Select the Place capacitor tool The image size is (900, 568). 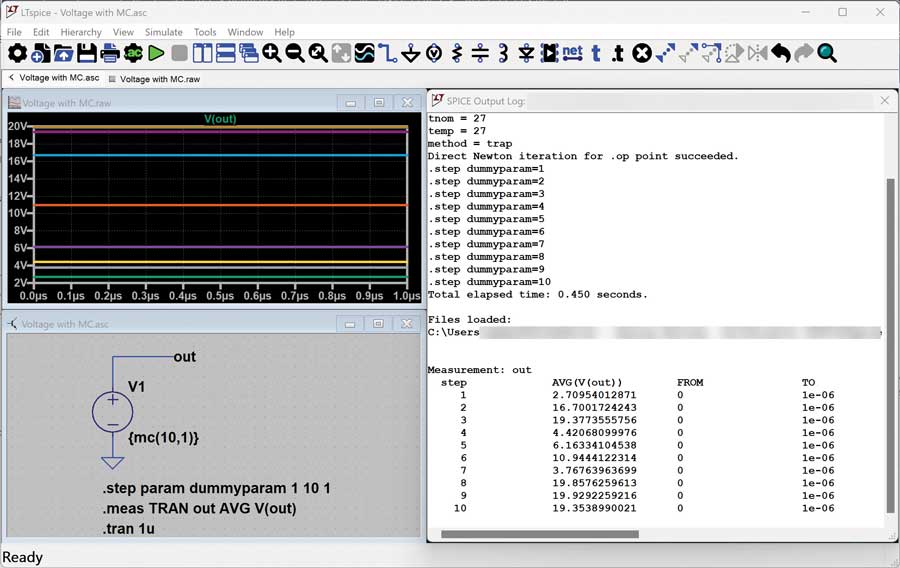click(x=480, y=53)
